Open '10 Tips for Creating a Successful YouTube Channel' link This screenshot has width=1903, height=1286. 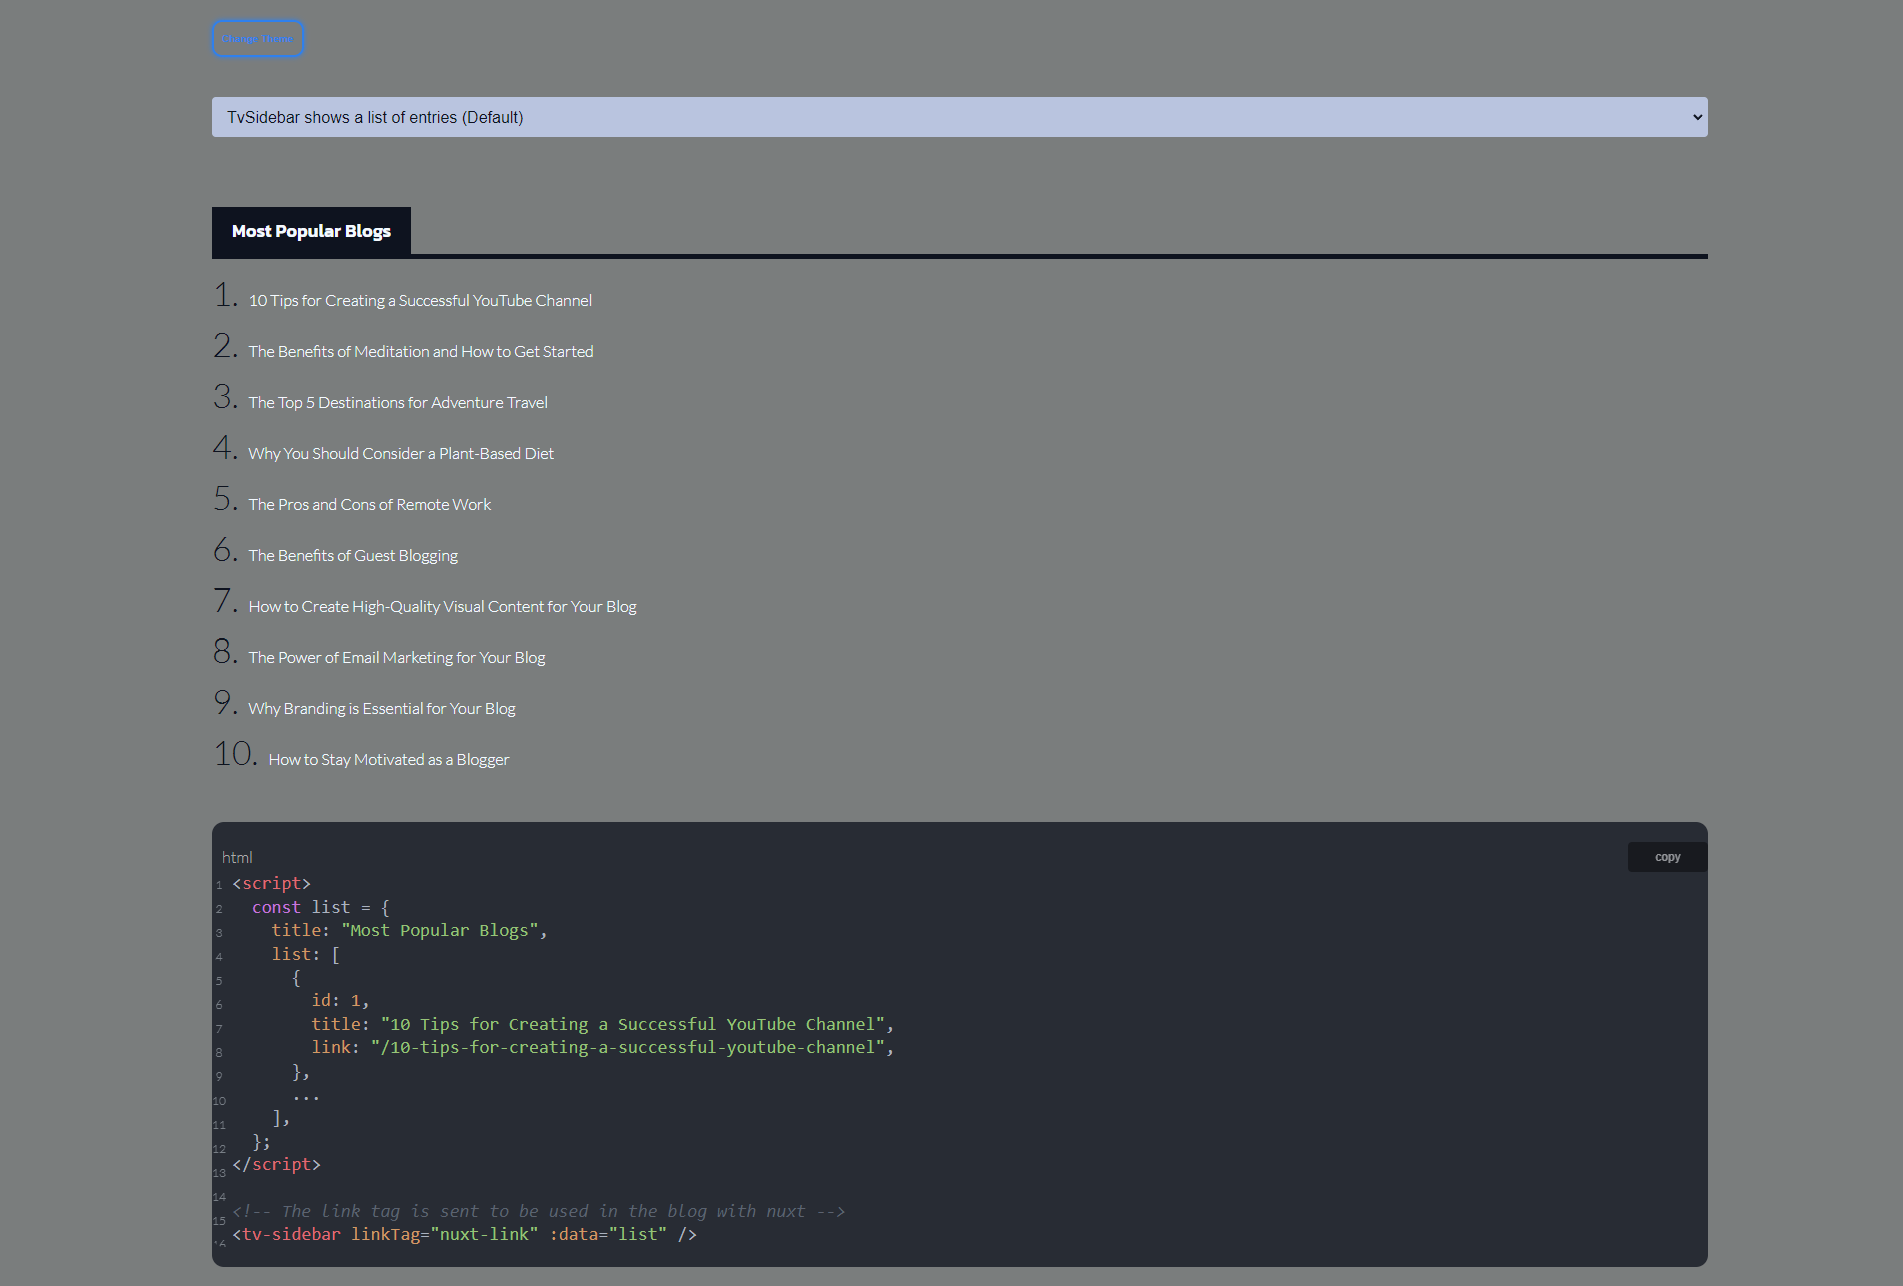[x=420, y=300]
